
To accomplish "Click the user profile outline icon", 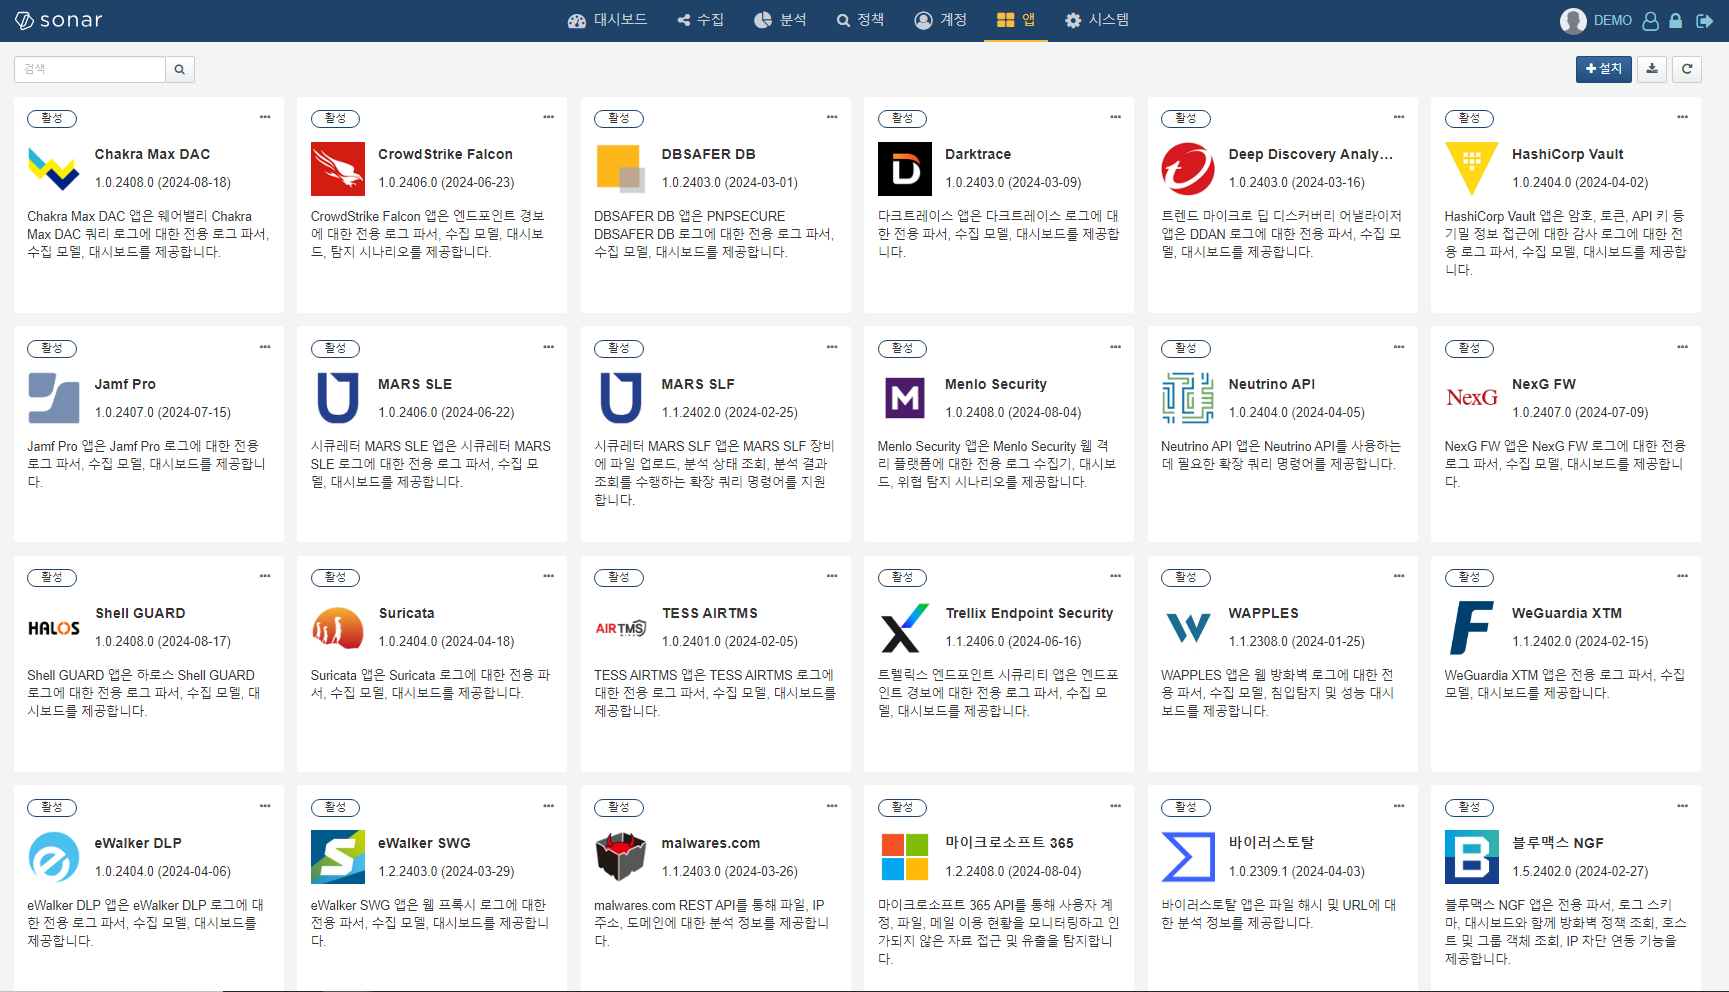I will pyautogui.click(x=1650, y=20).
